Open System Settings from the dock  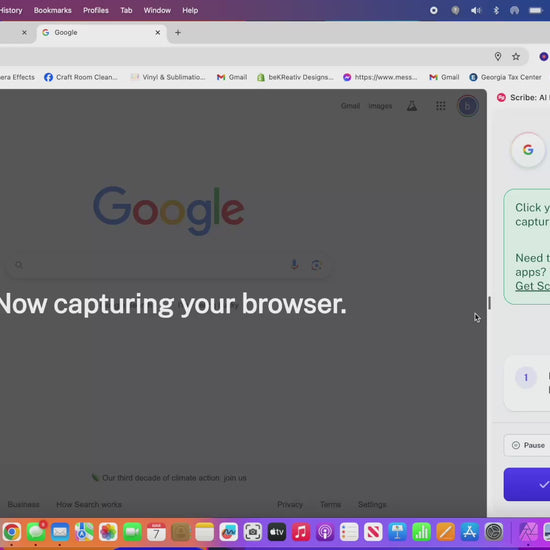494,532
